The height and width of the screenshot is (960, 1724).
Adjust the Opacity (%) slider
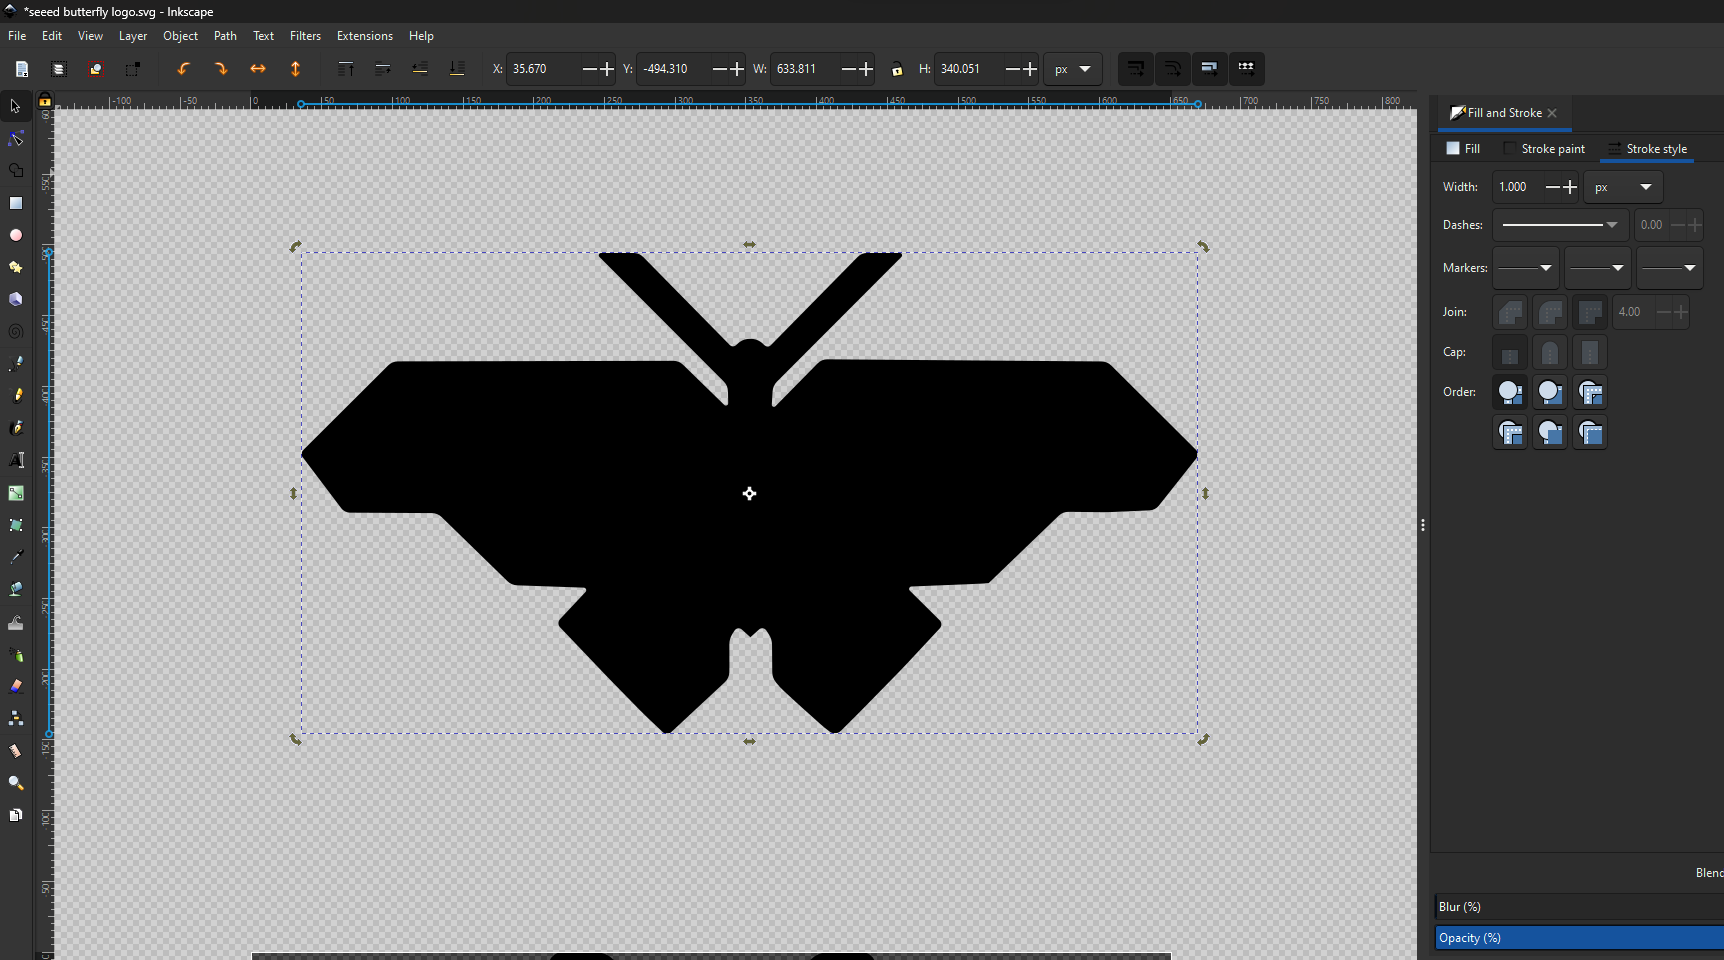(1579, 938)
